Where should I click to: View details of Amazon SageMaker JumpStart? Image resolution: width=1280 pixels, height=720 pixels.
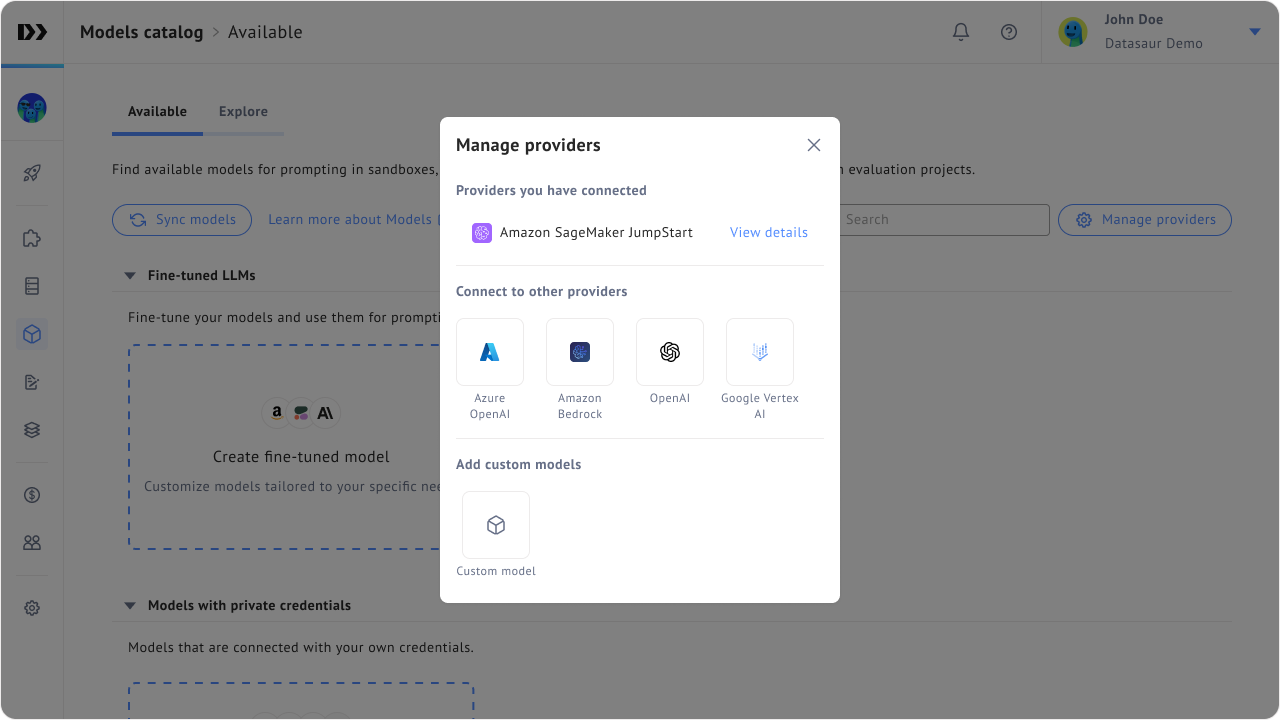768,233
